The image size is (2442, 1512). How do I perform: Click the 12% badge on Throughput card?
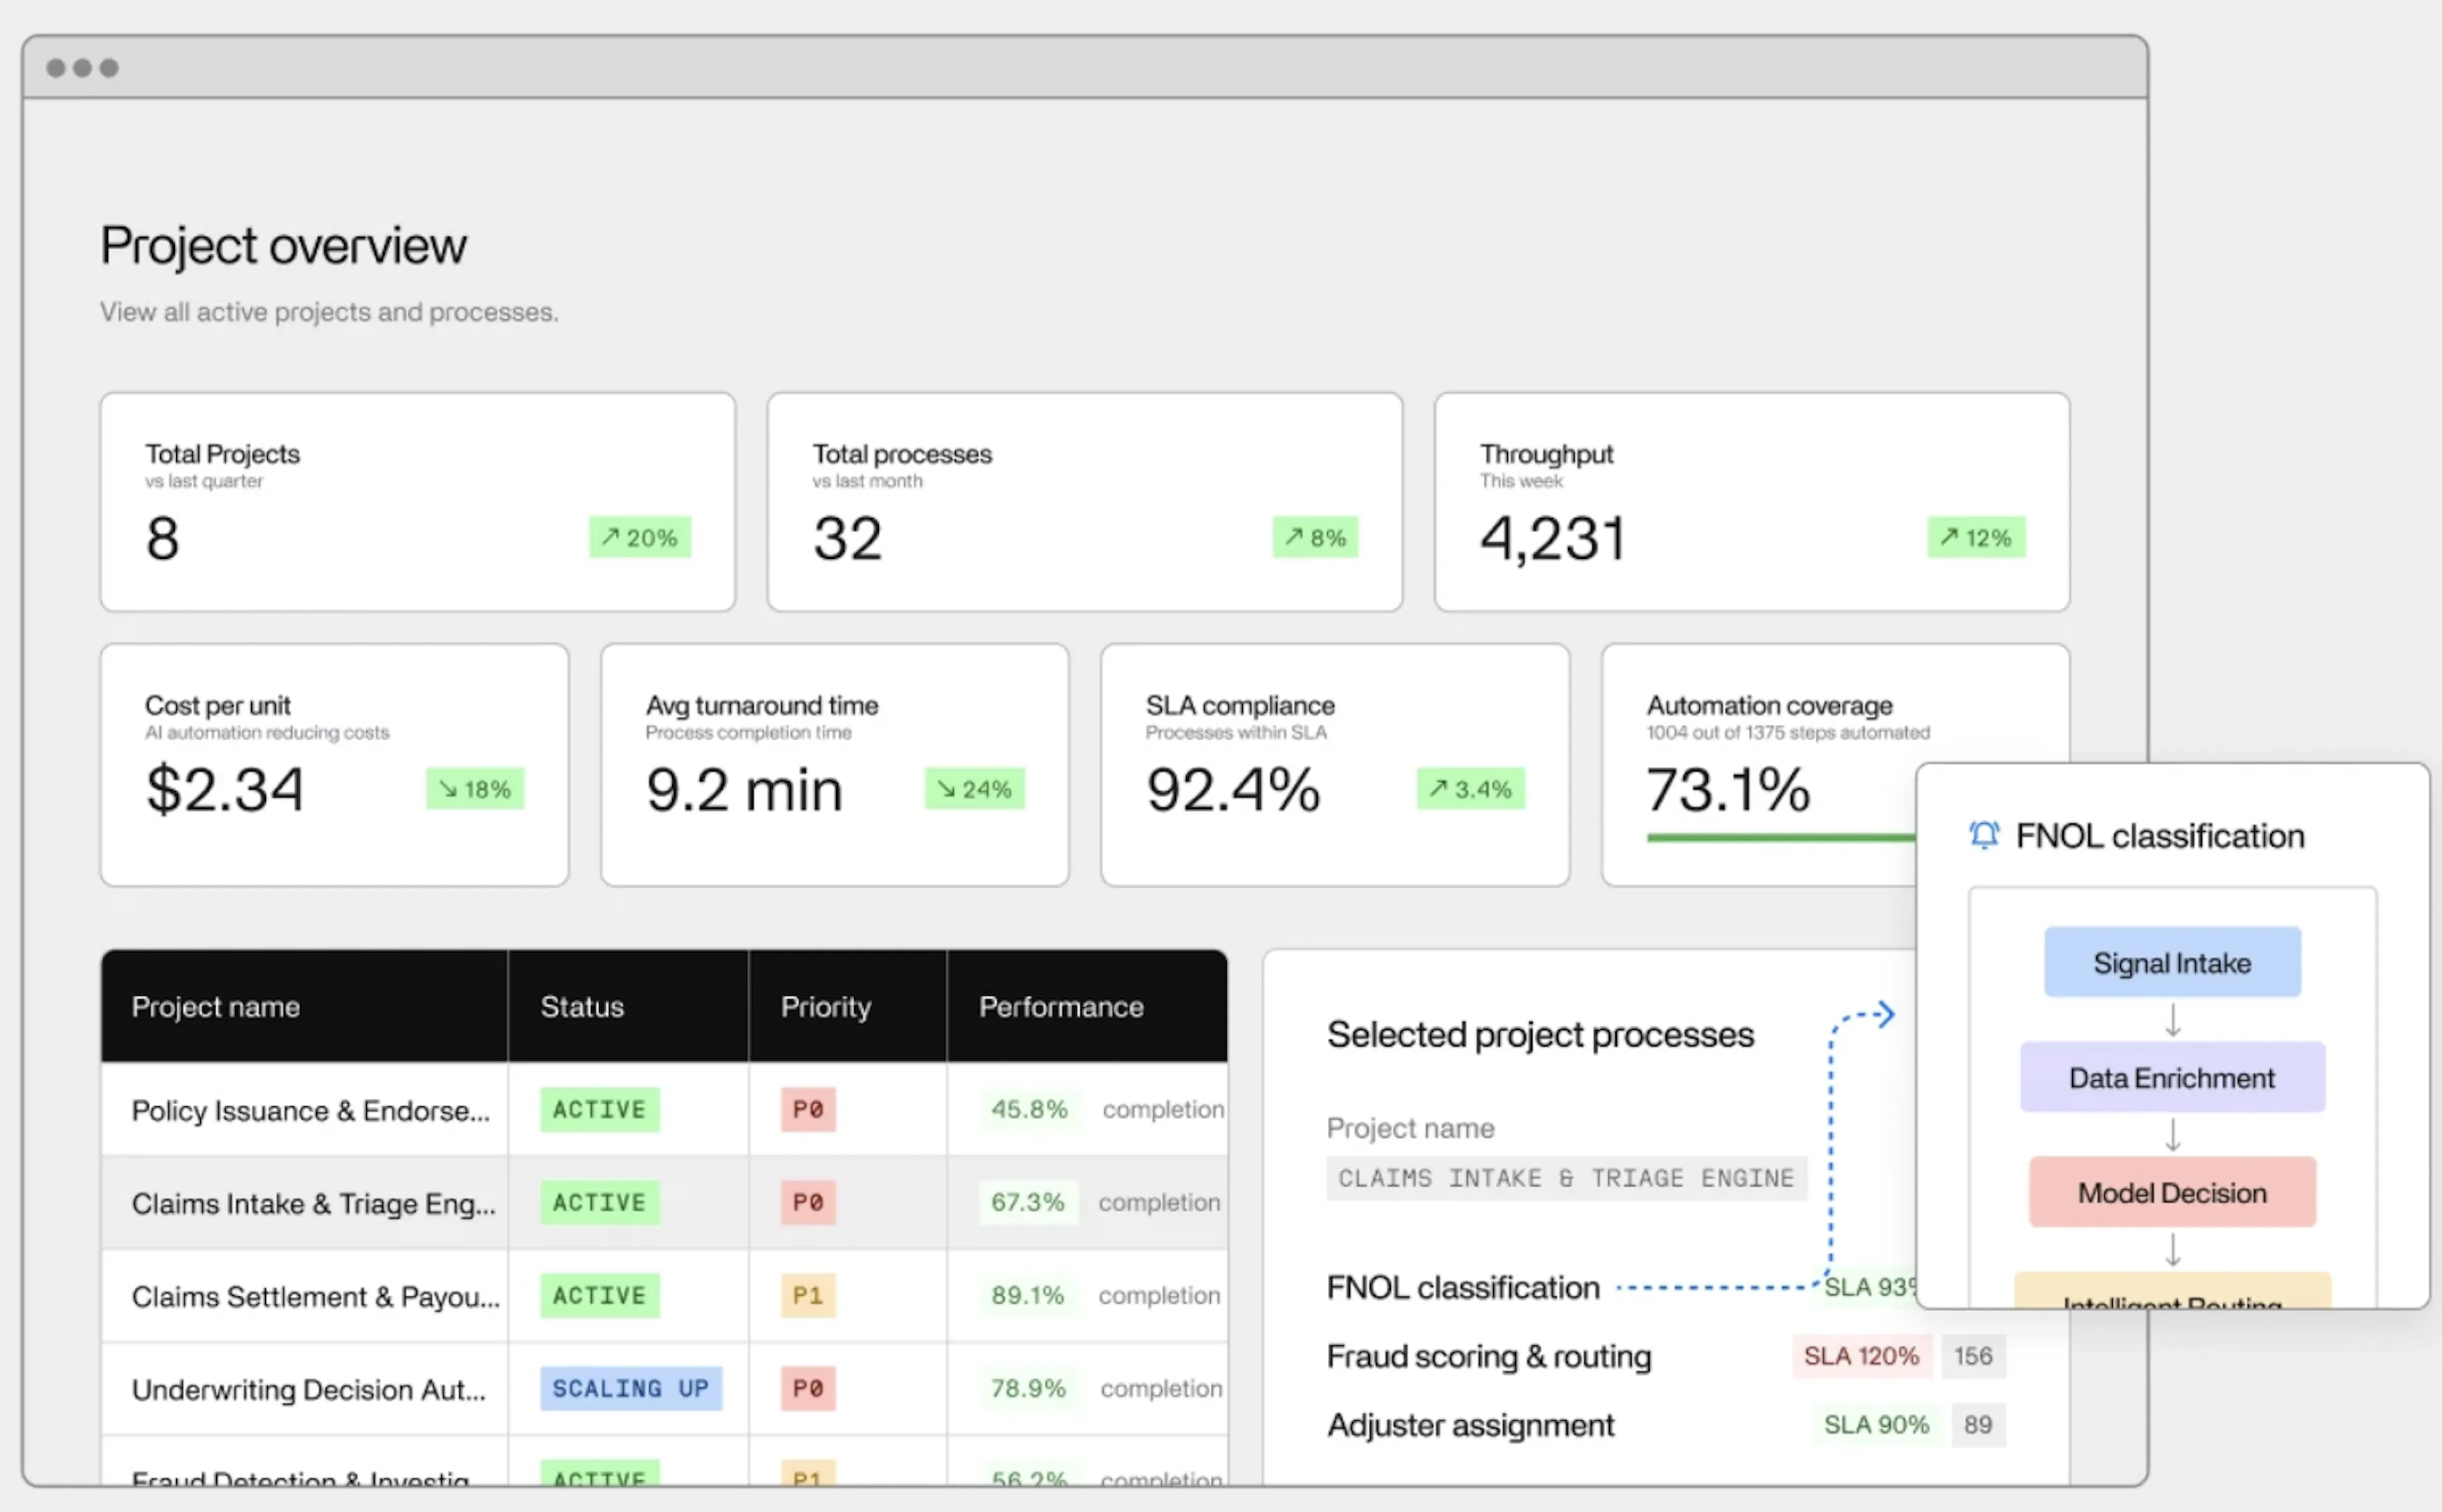1976,537
